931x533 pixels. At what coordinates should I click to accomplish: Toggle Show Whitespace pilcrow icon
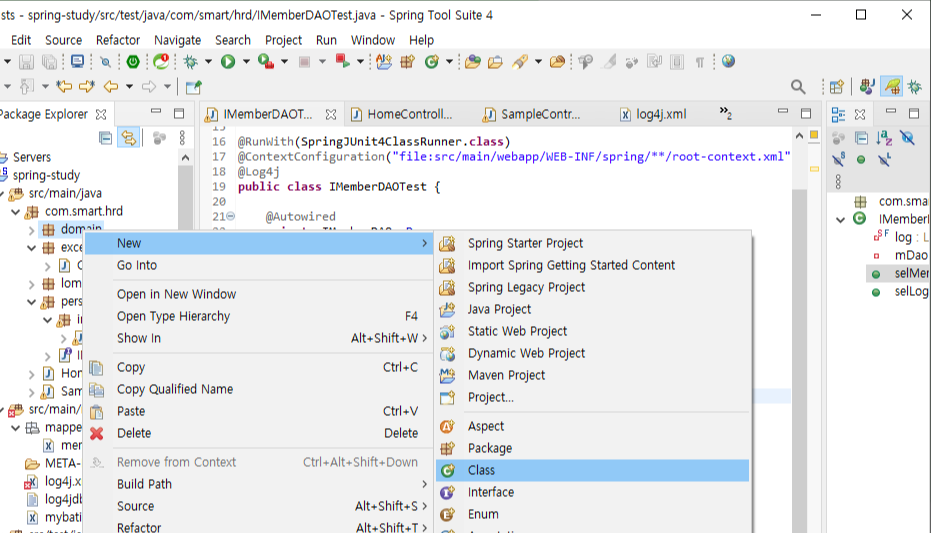click(x=700, y=62)
